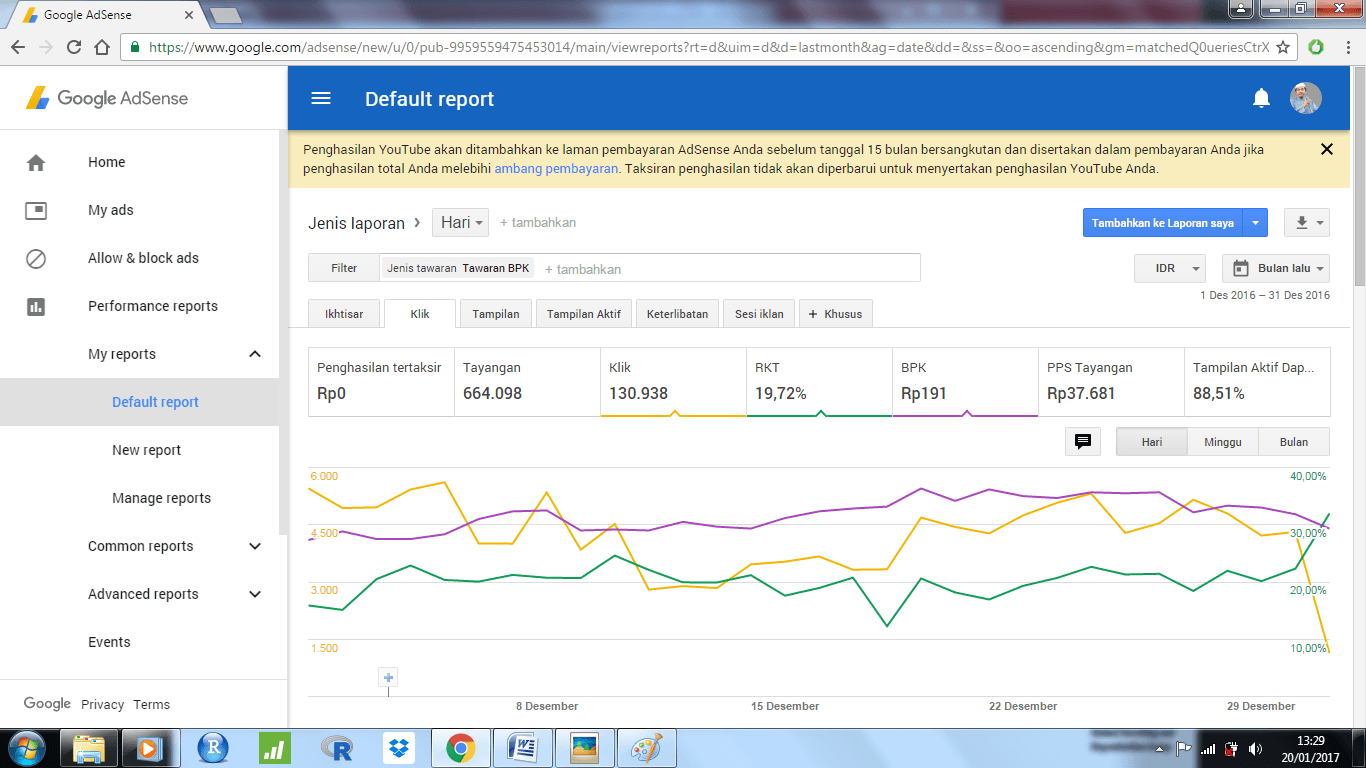Open the Hari report type dropdown
1366x768 pixels.
(x=460, y=223)
